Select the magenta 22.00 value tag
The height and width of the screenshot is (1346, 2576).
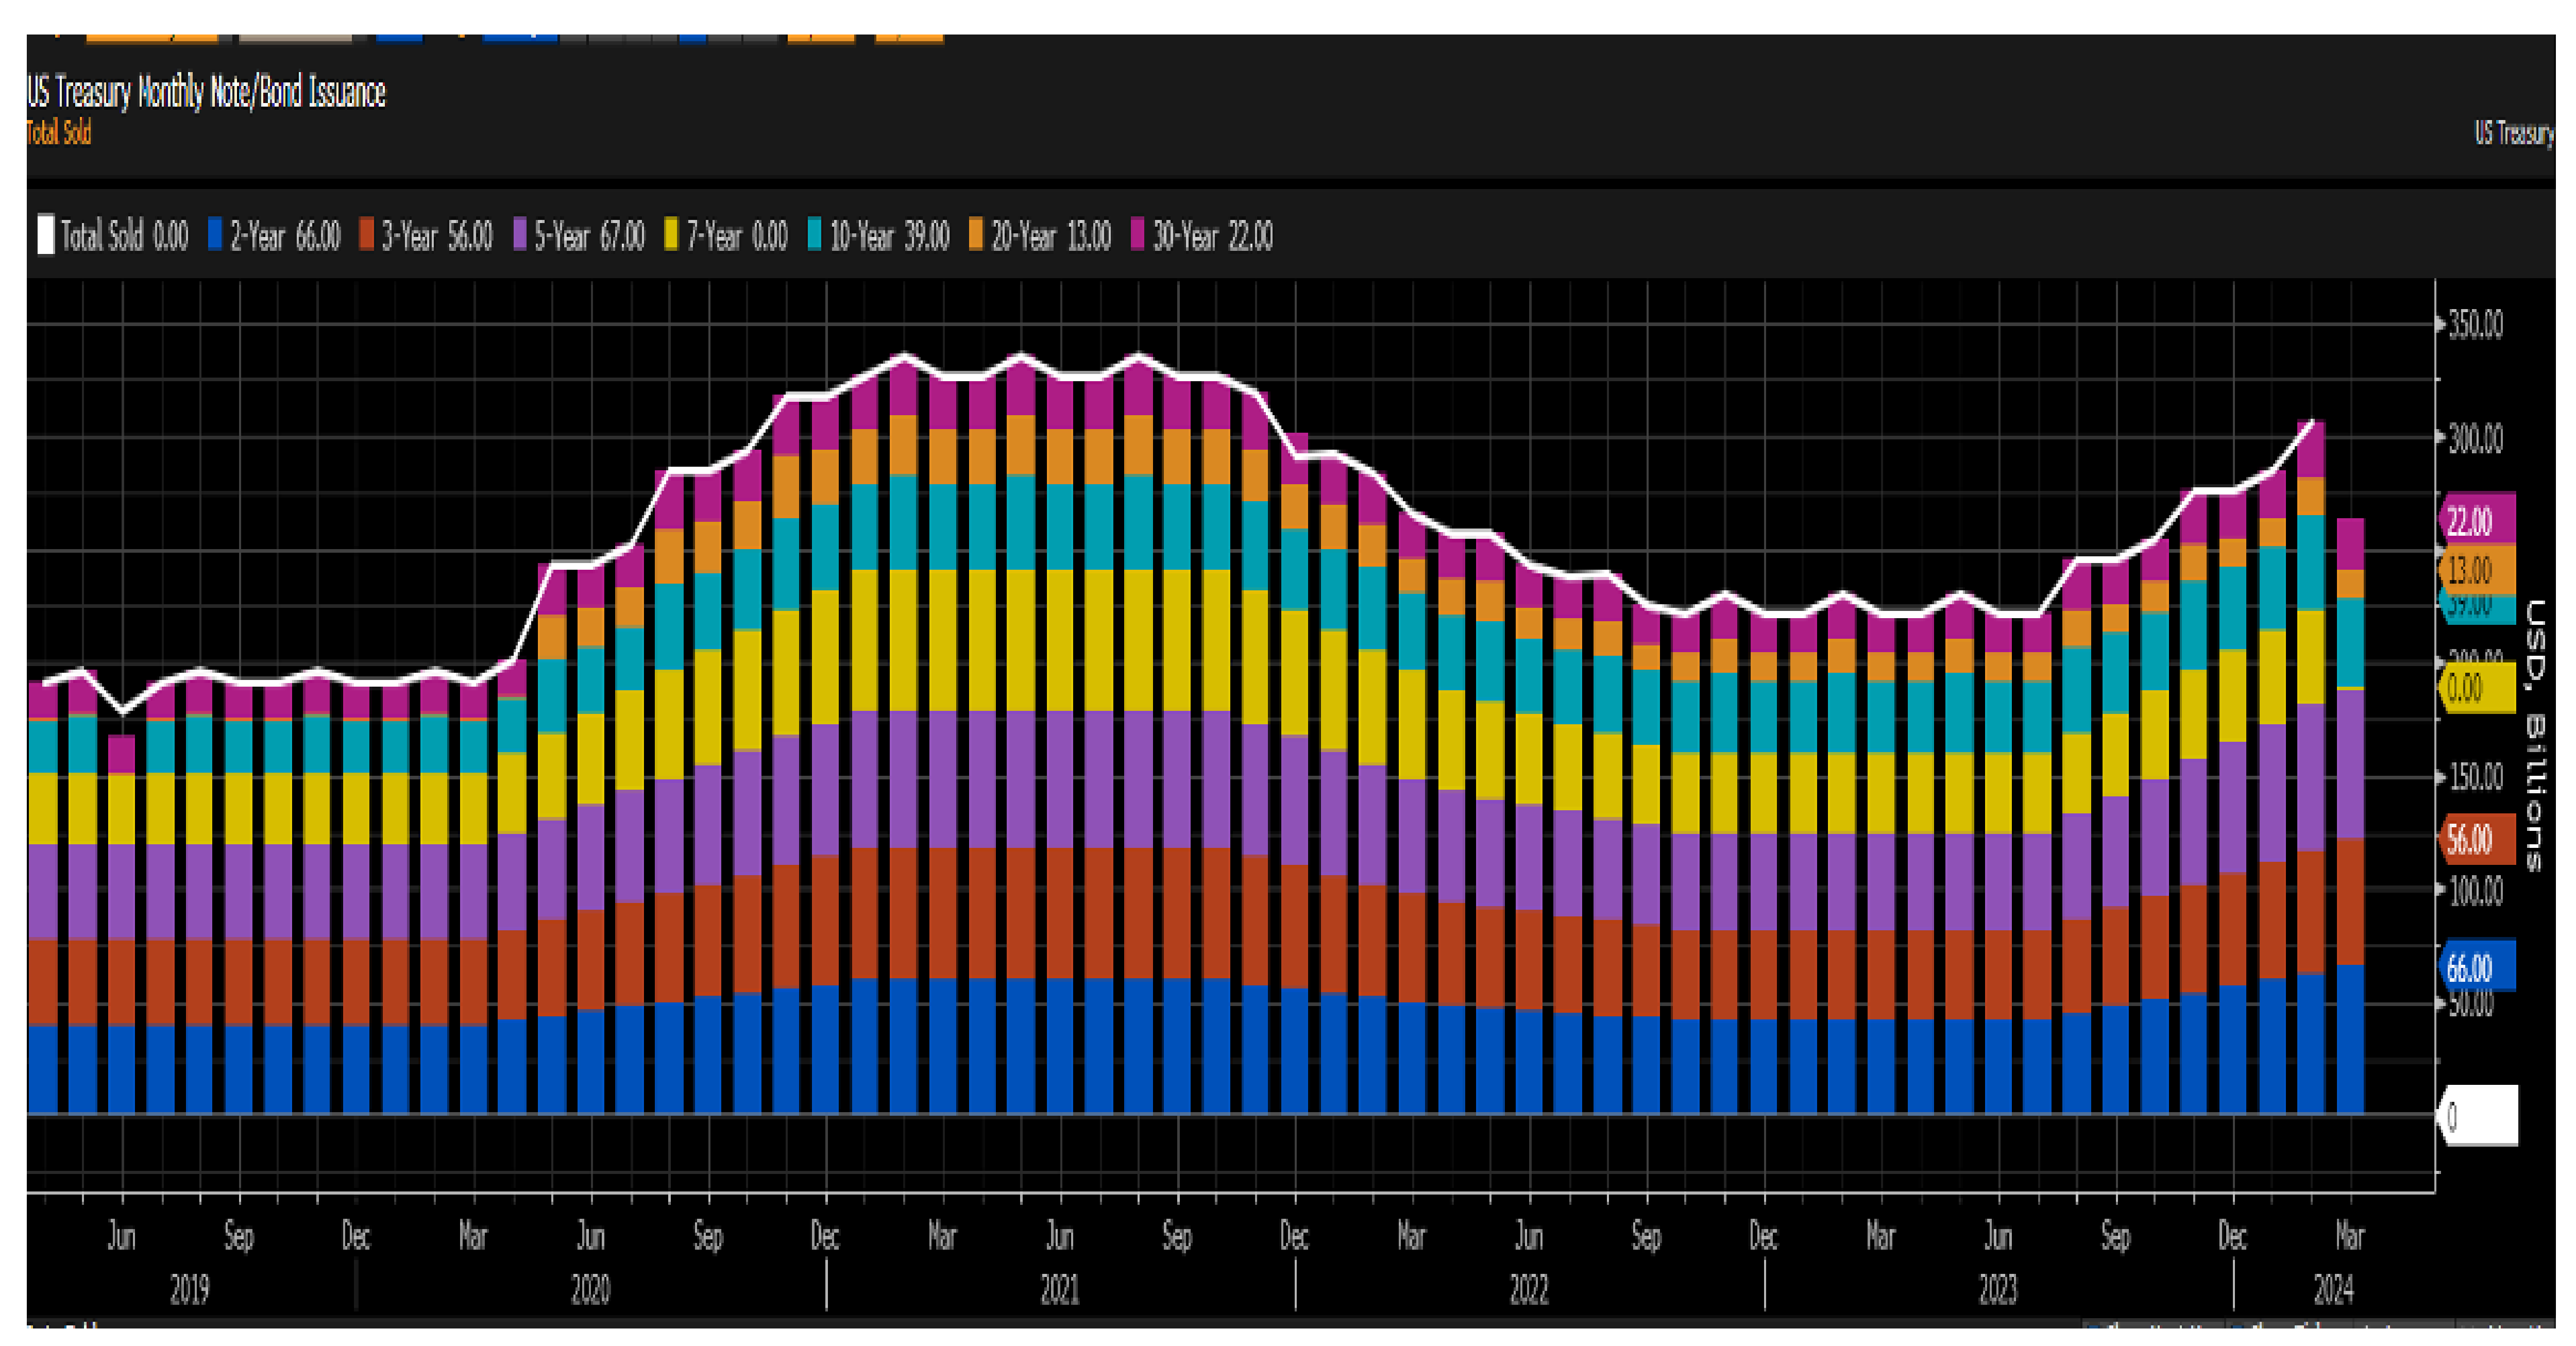tap(2478, 520)
